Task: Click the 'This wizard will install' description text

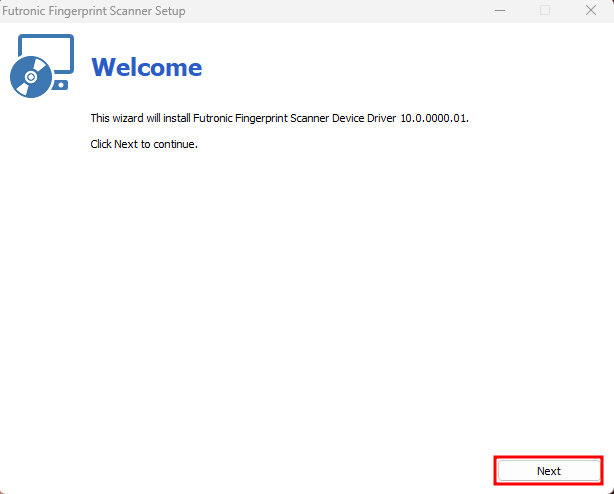Action: 280,118
